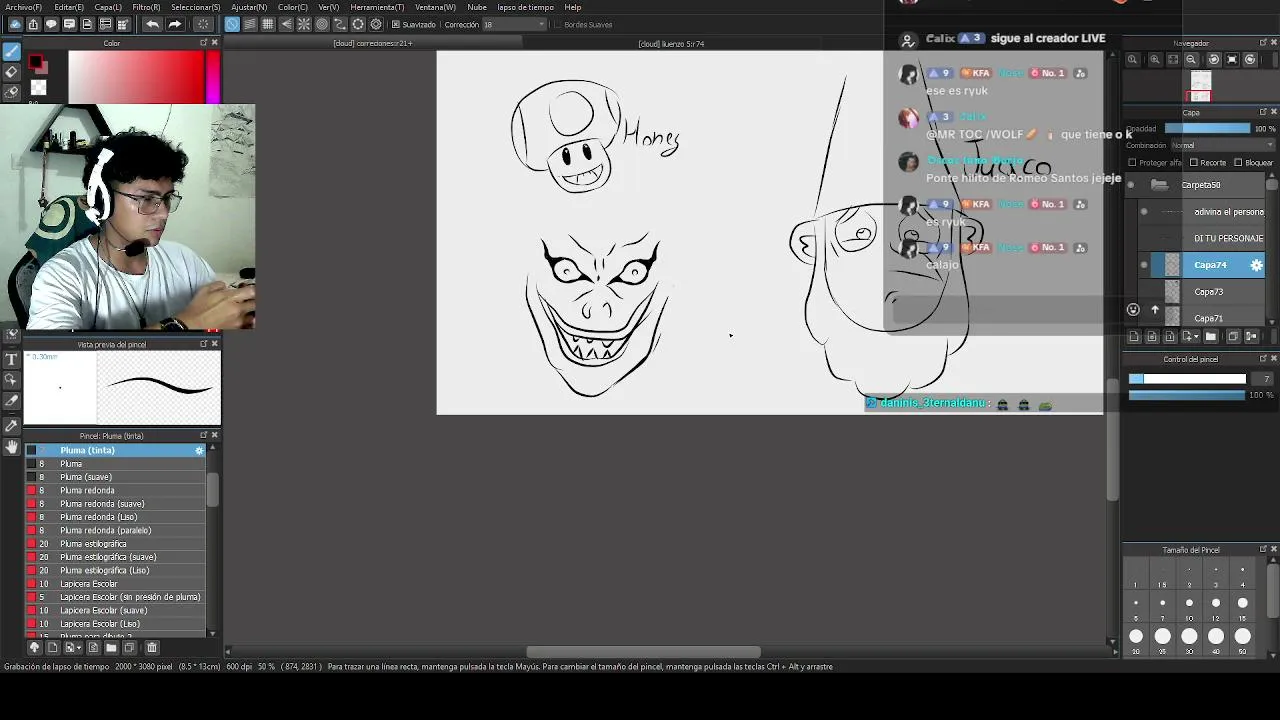The width and height of the screenshot is (1280, 720).
Task: Select the Pluma (suave) brush
Action: click(116, 477)
